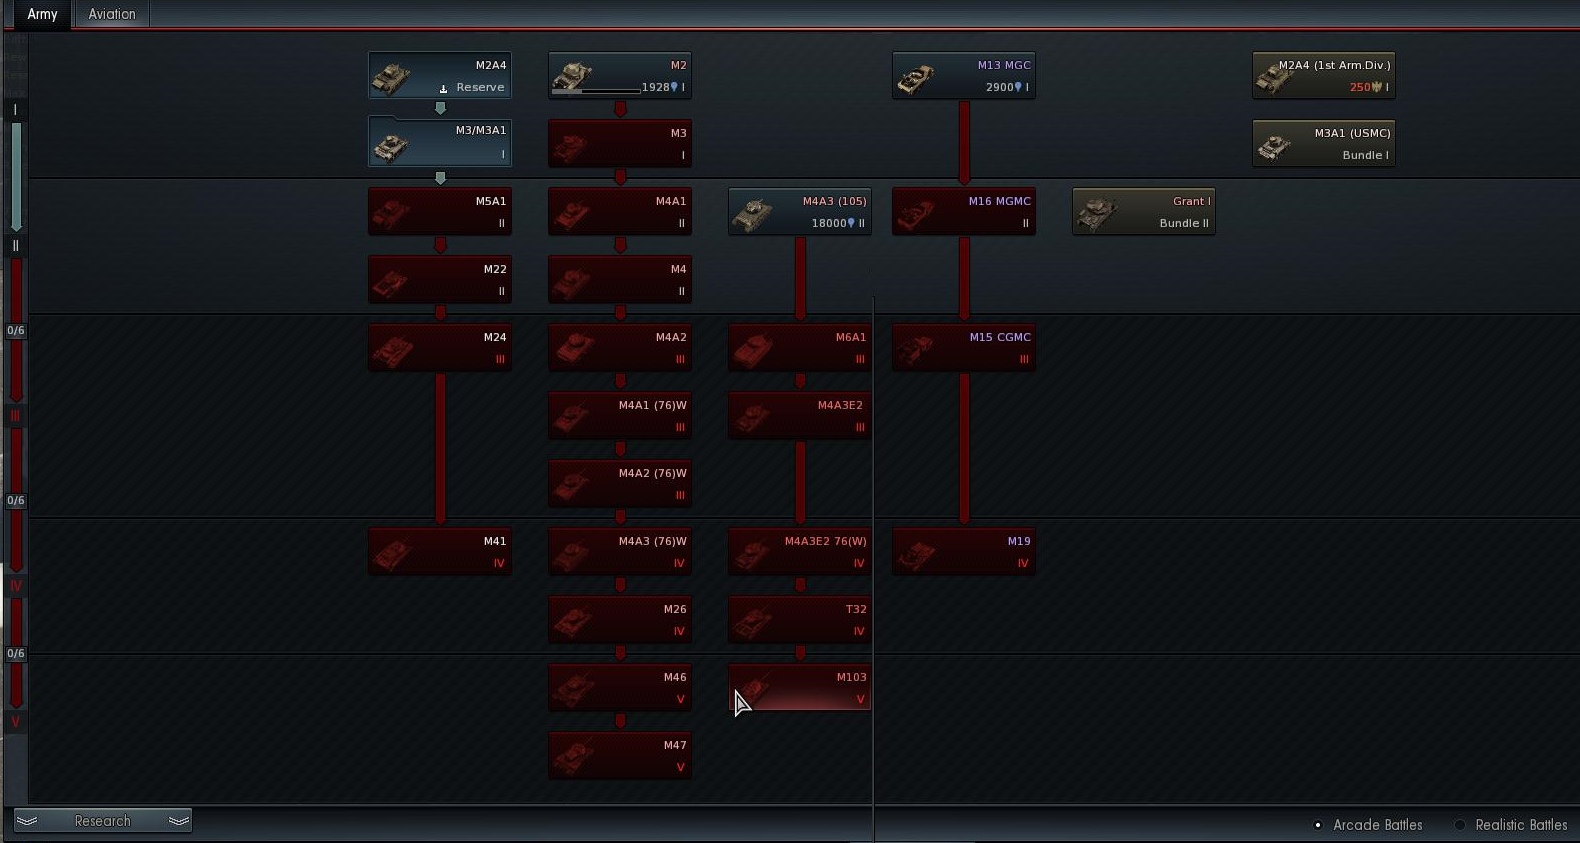The width and height of the screenshot is (1580, 843).
Task: Select the highlighted M103 tank card
Action: (x=800, y=688)
